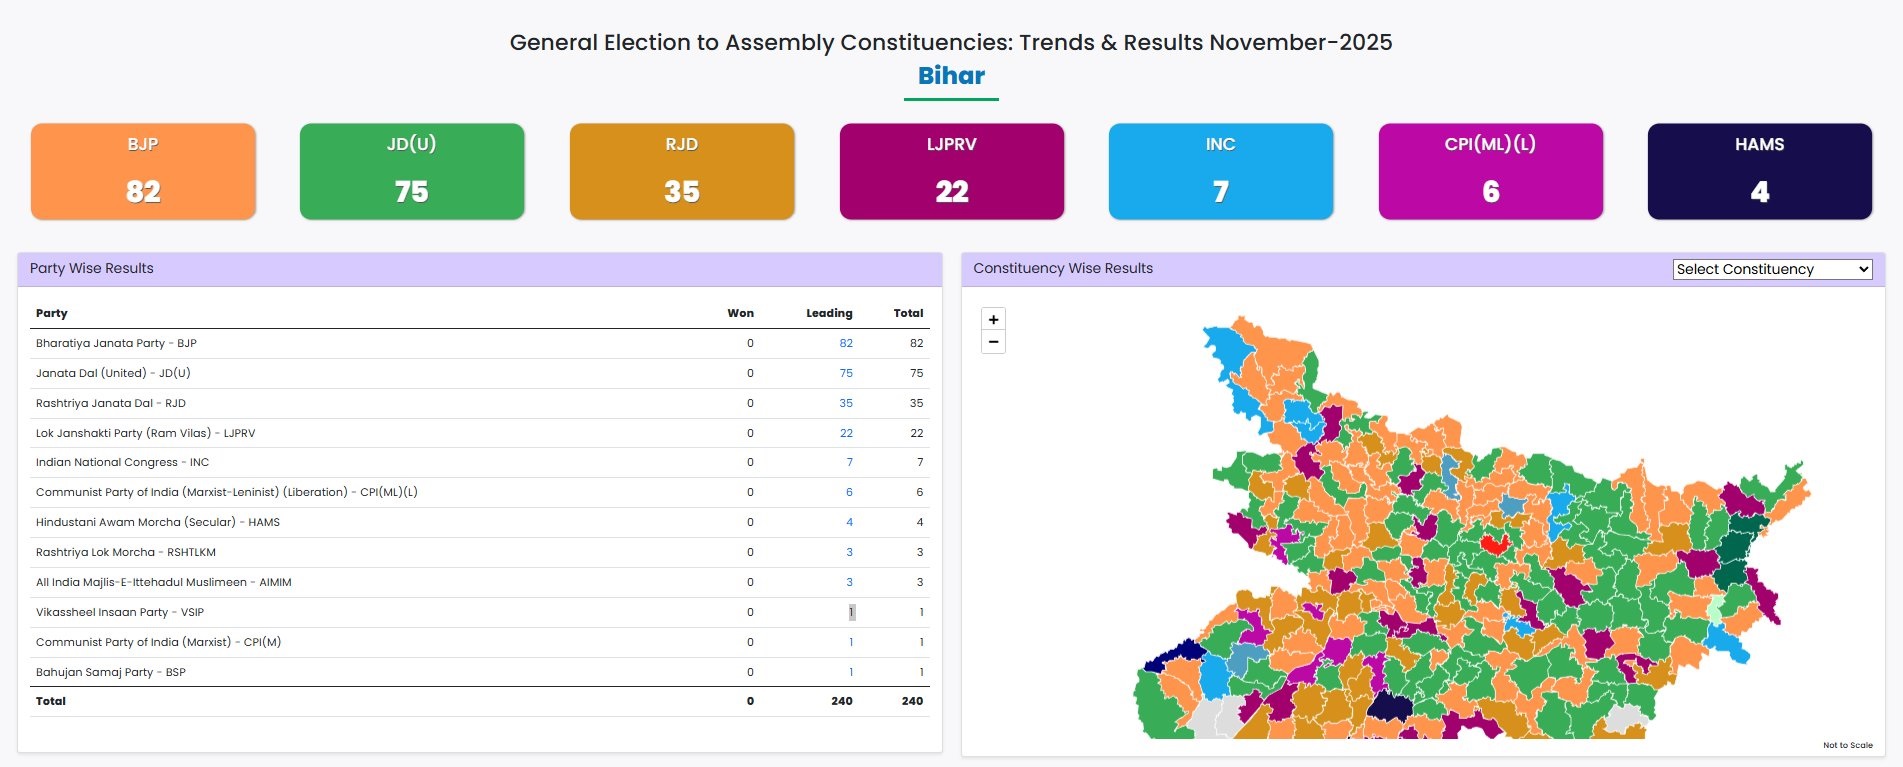Select the CPI(ML)(L) party card
1903x767 pixels.
pos(1490,171)
